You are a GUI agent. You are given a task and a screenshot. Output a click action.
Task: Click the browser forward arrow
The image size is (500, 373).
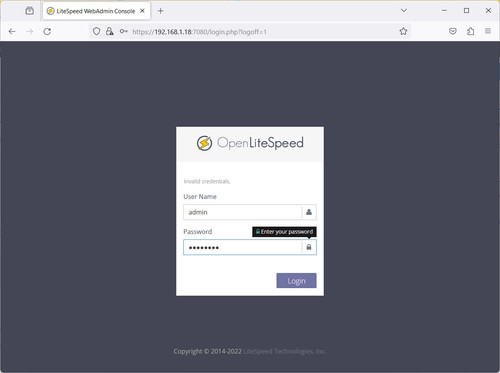point(30,31)
